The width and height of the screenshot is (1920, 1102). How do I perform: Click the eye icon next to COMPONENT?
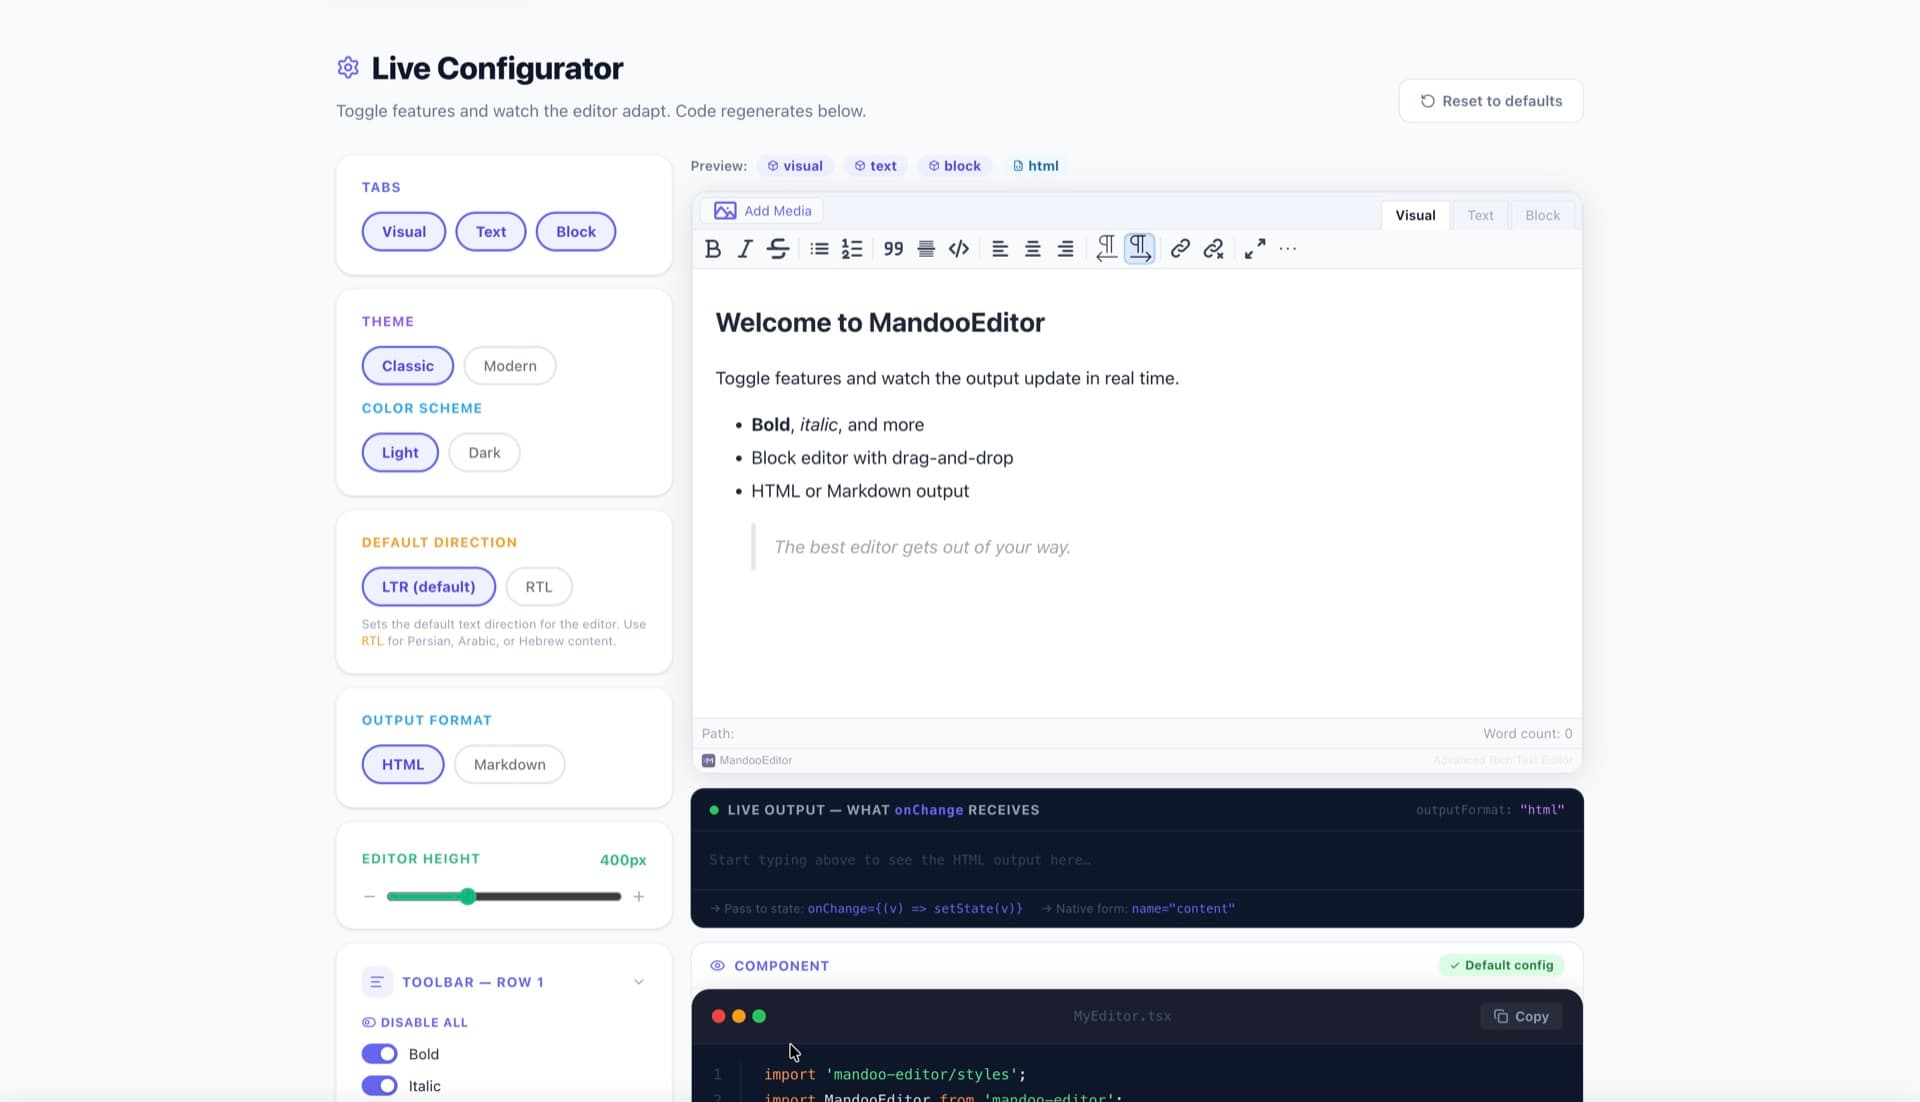pos(717,966)
